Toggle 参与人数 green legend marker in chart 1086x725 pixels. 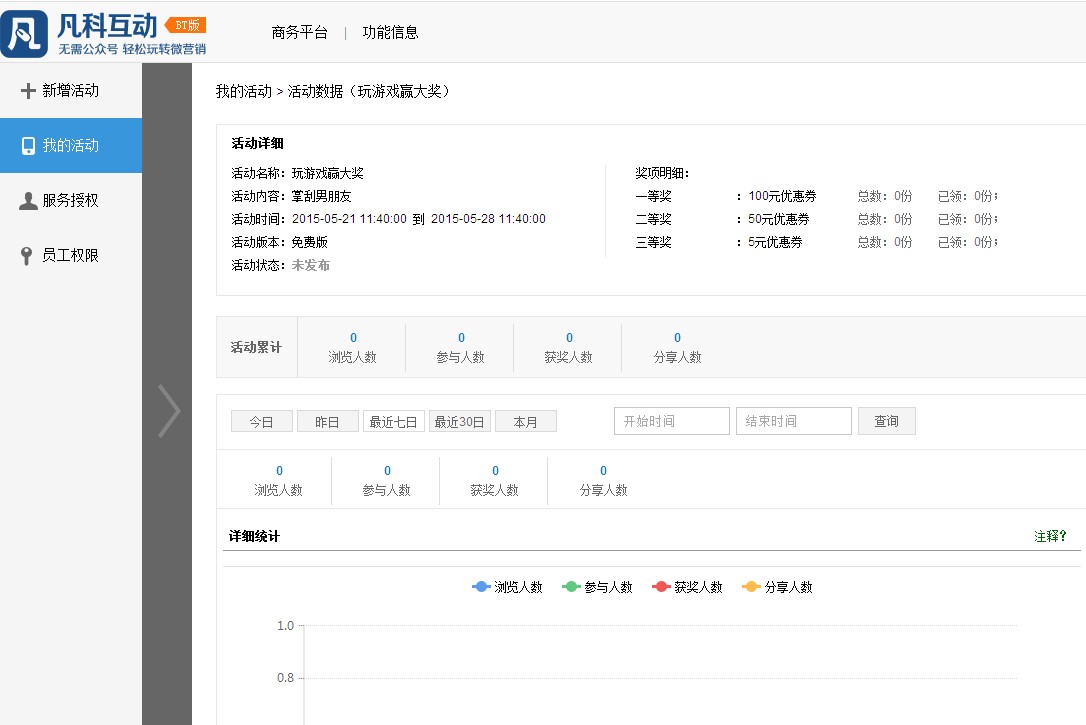click(x=571, y=587)
